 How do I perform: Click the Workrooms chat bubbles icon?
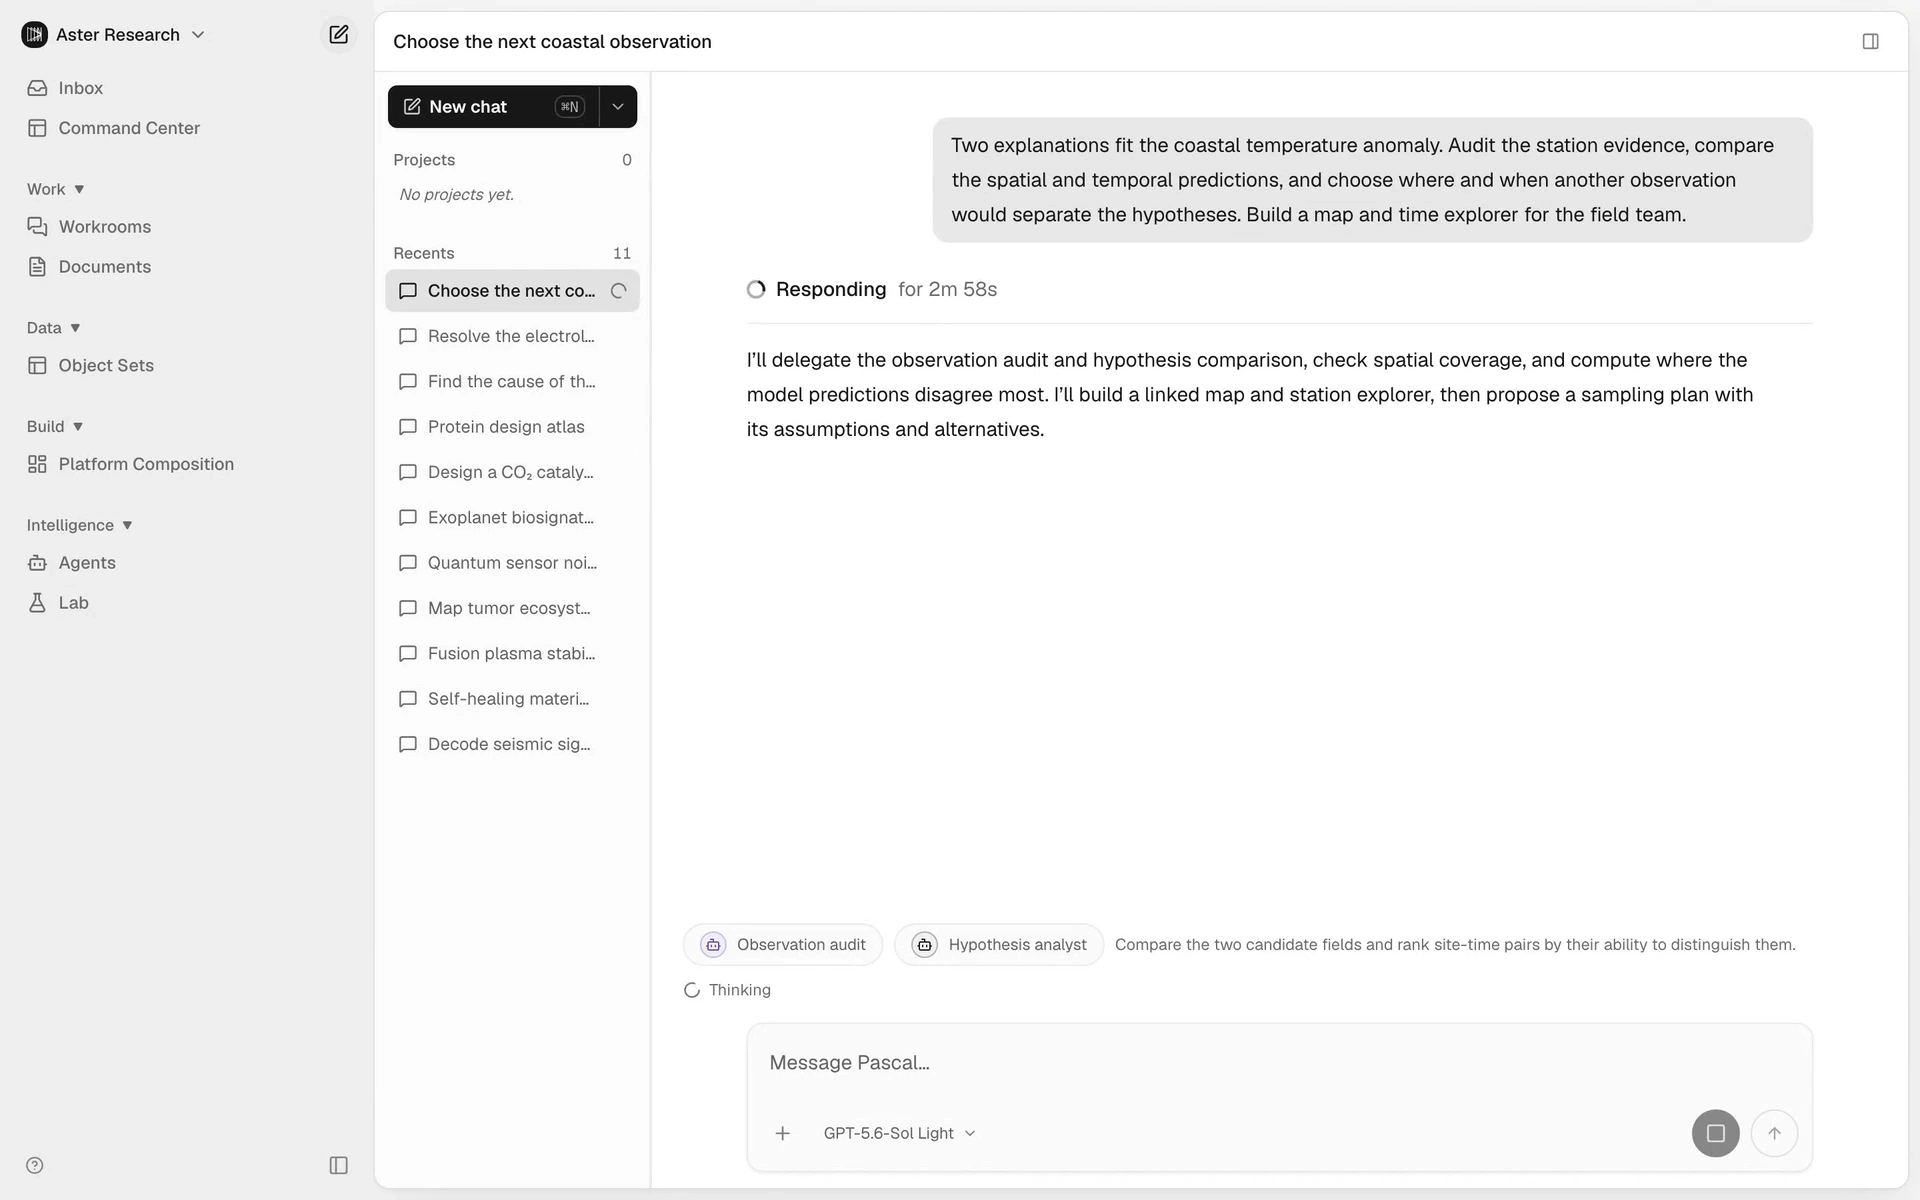[37, 227]
